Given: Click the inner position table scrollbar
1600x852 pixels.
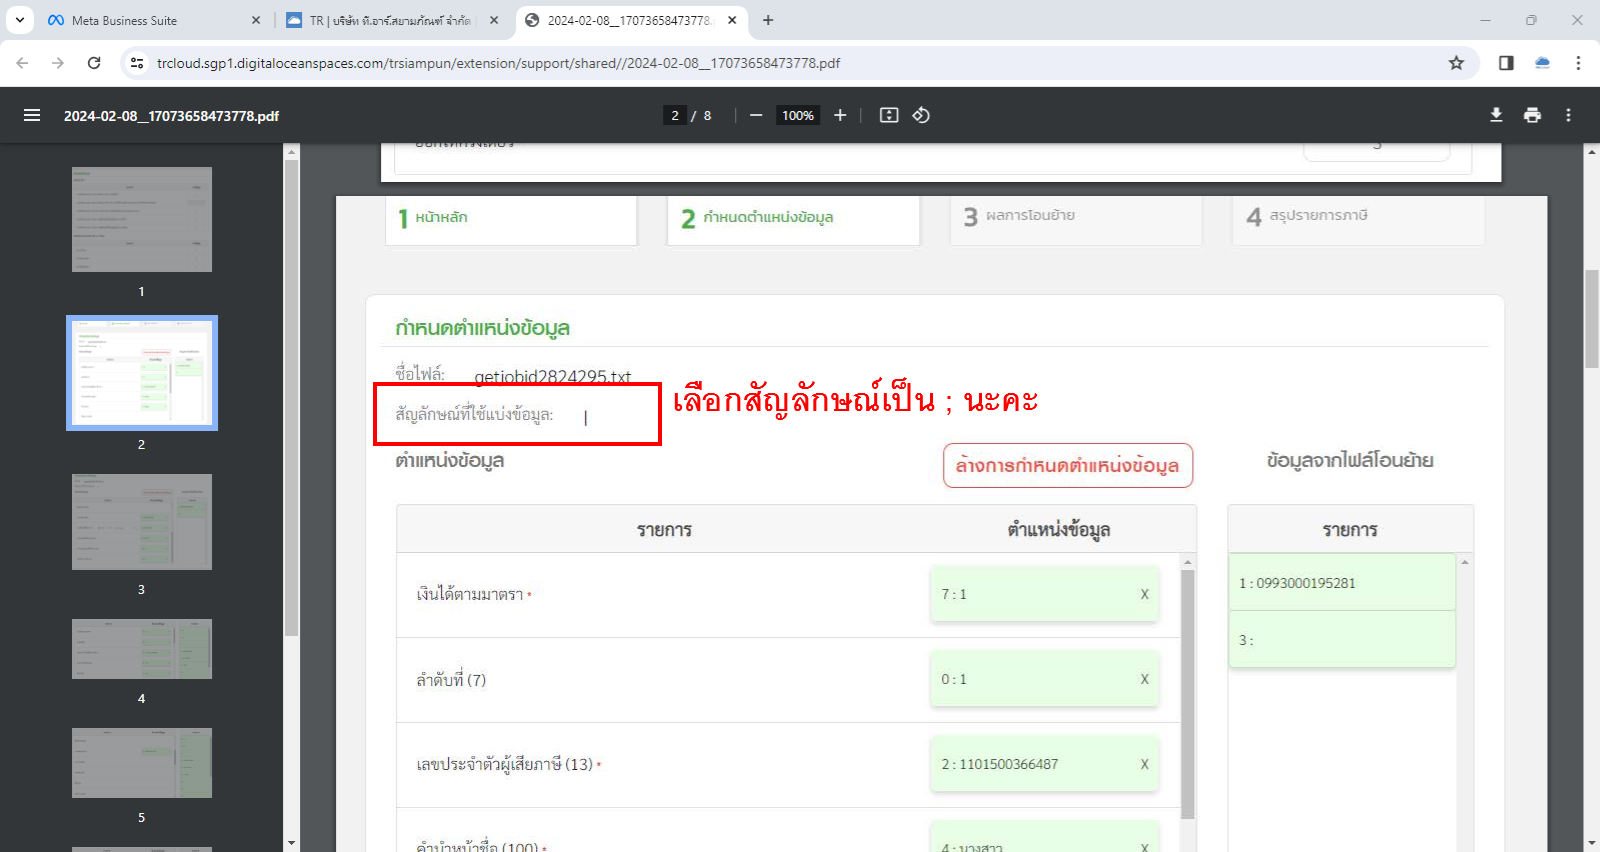Looking at the screenshot, I should point(1188,694).
